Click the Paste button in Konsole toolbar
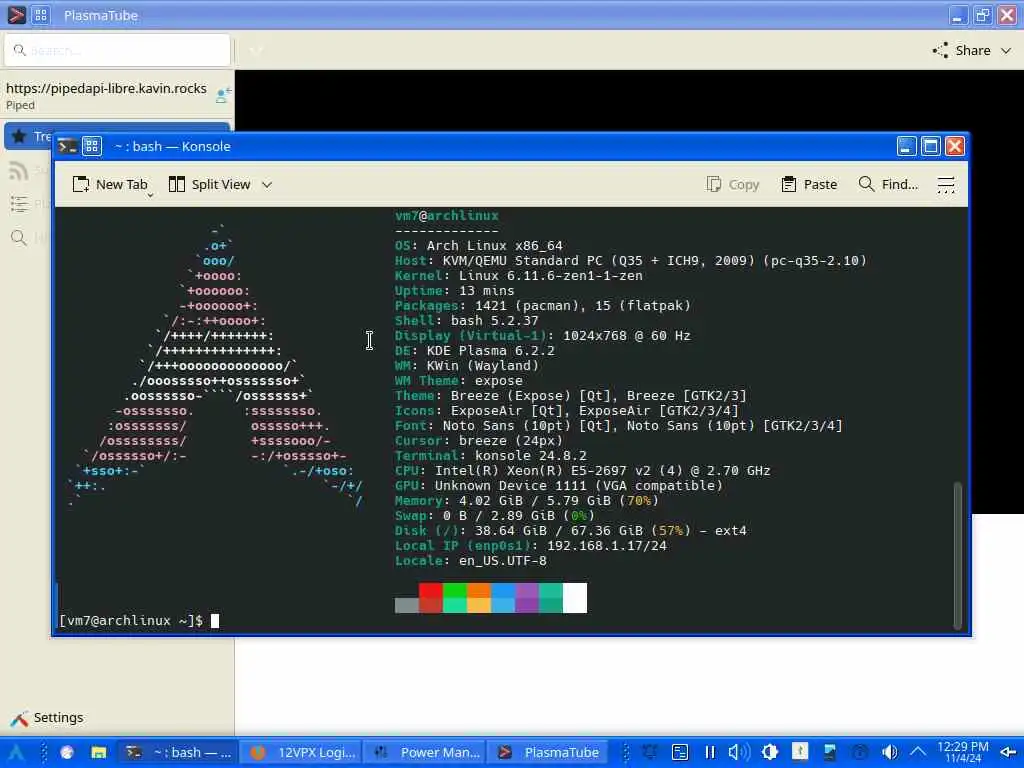The image size is (1024, 768). coord(809,185)
